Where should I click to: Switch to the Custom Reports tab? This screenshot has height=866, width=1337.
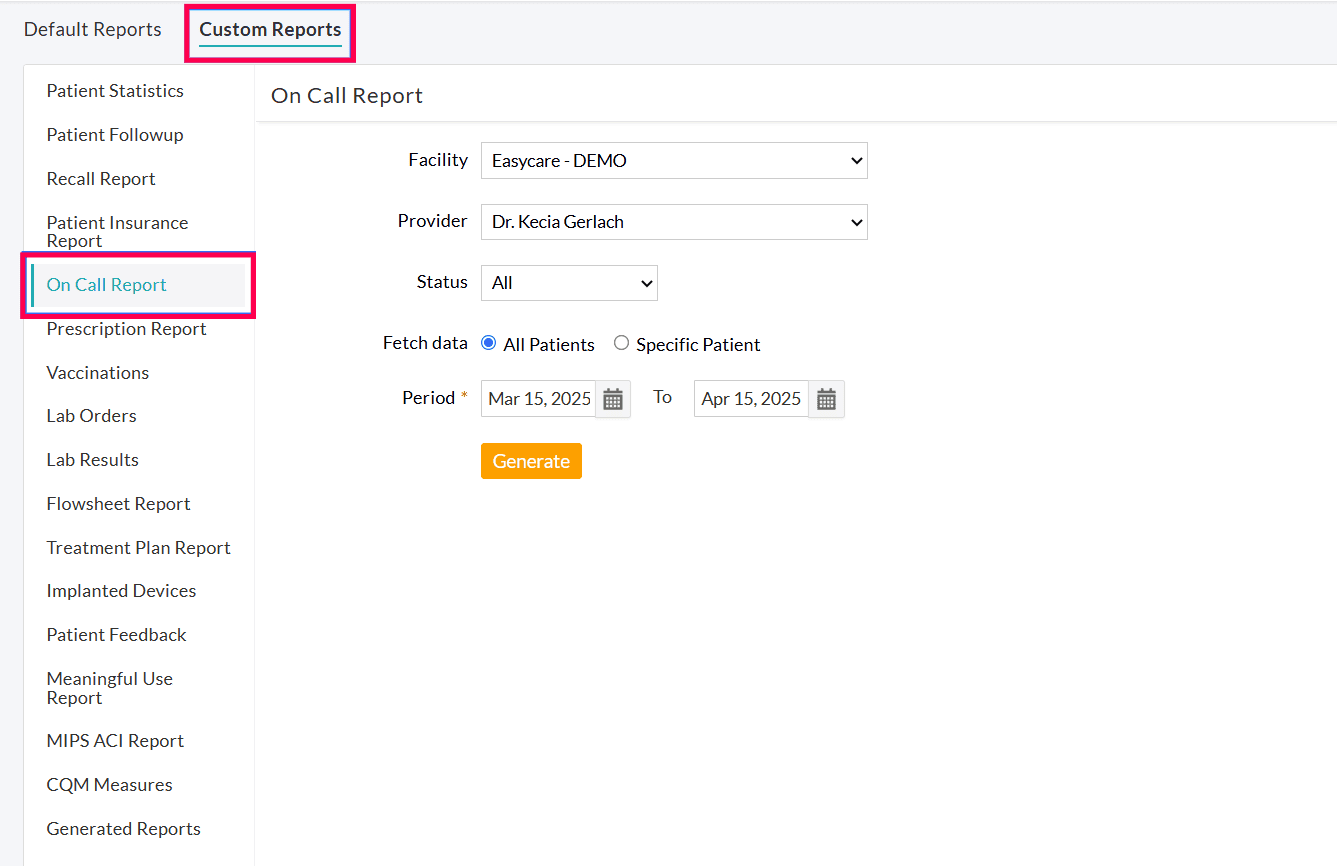coord(269,29)
